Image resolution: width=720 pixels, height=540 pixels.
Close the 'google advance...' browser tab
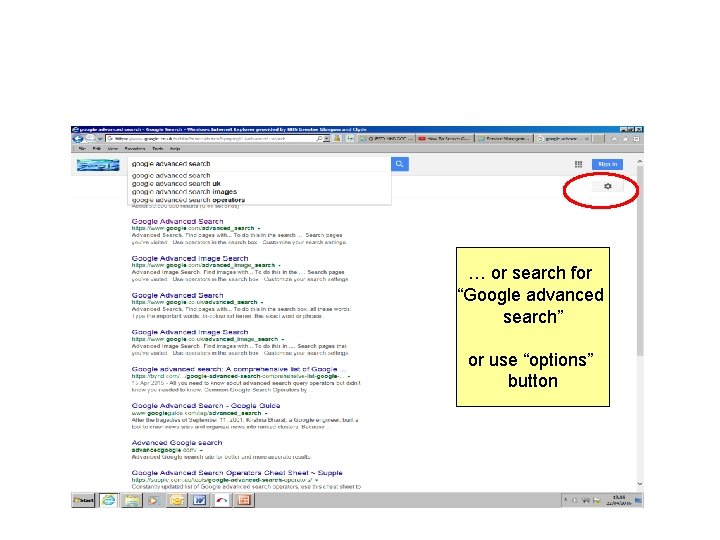pyautogui.click(x=587, y=139)
